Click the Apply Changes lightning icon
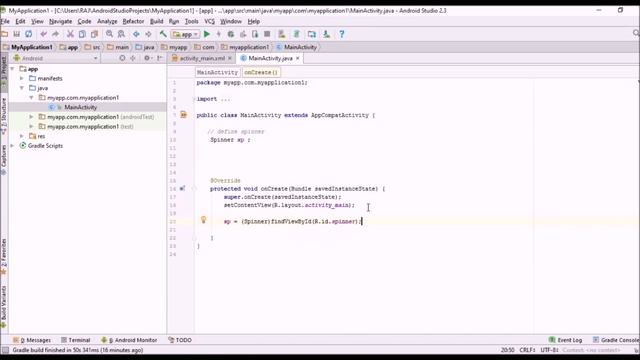The width and height of the screenshot is (640, 360). pyautogui.click(x=219, y=34)
